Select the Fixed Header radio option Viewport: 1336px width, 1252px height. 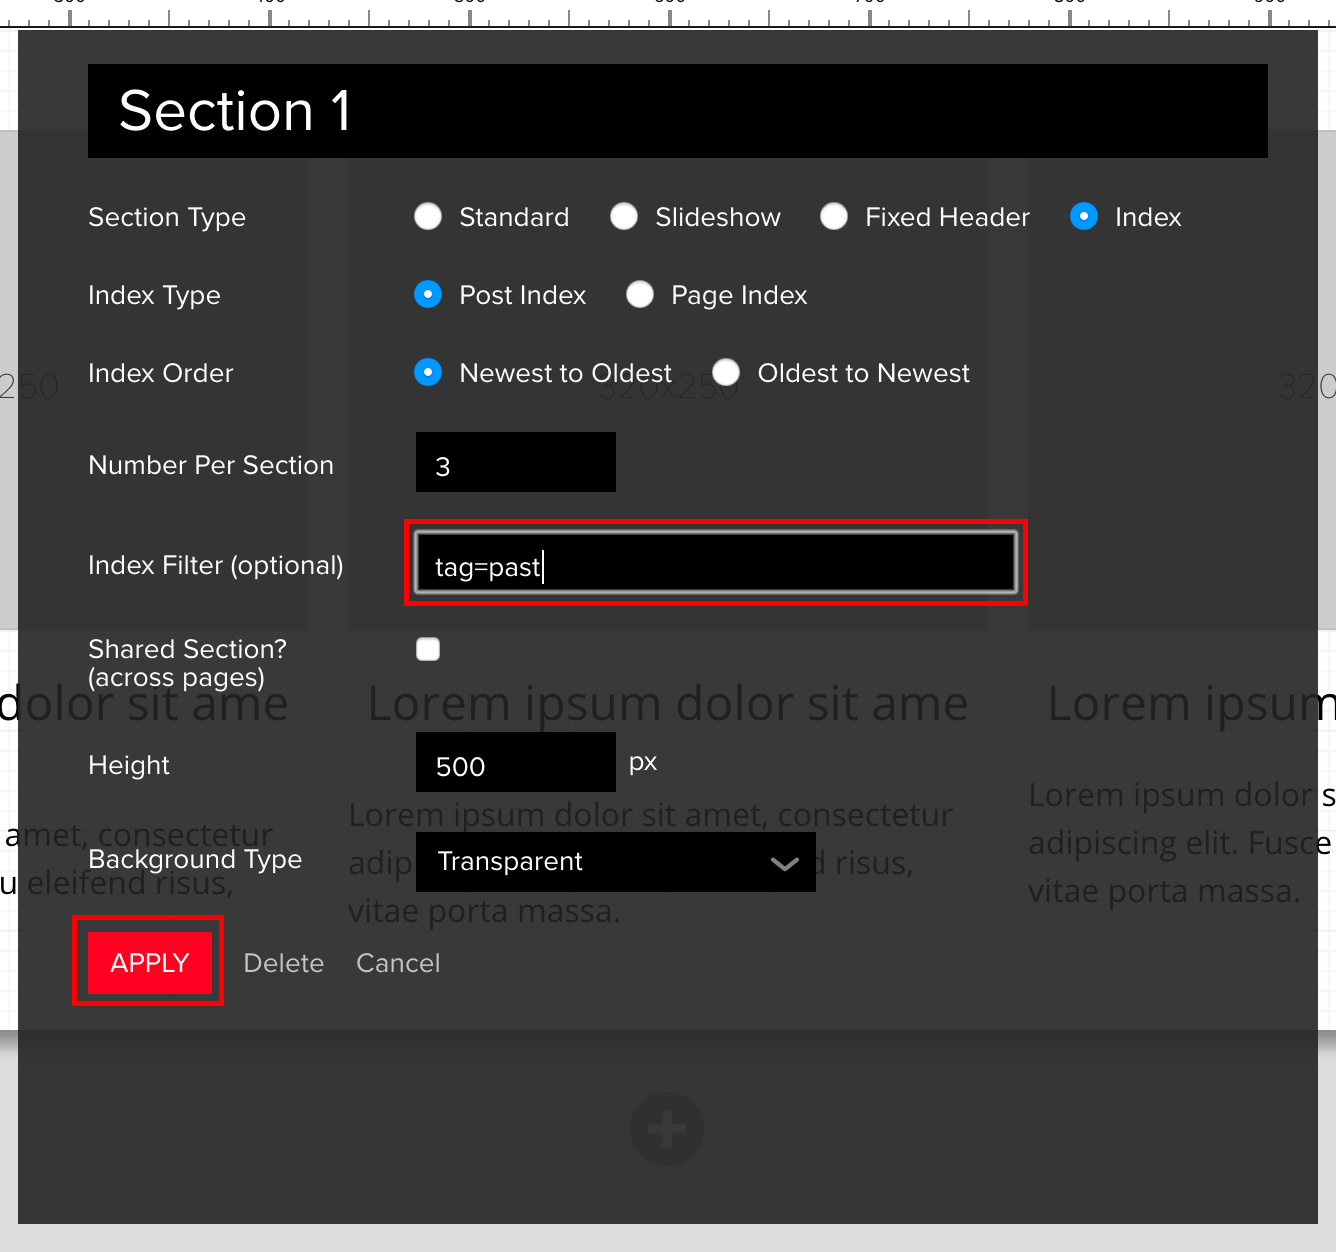[x=835, y=217]
